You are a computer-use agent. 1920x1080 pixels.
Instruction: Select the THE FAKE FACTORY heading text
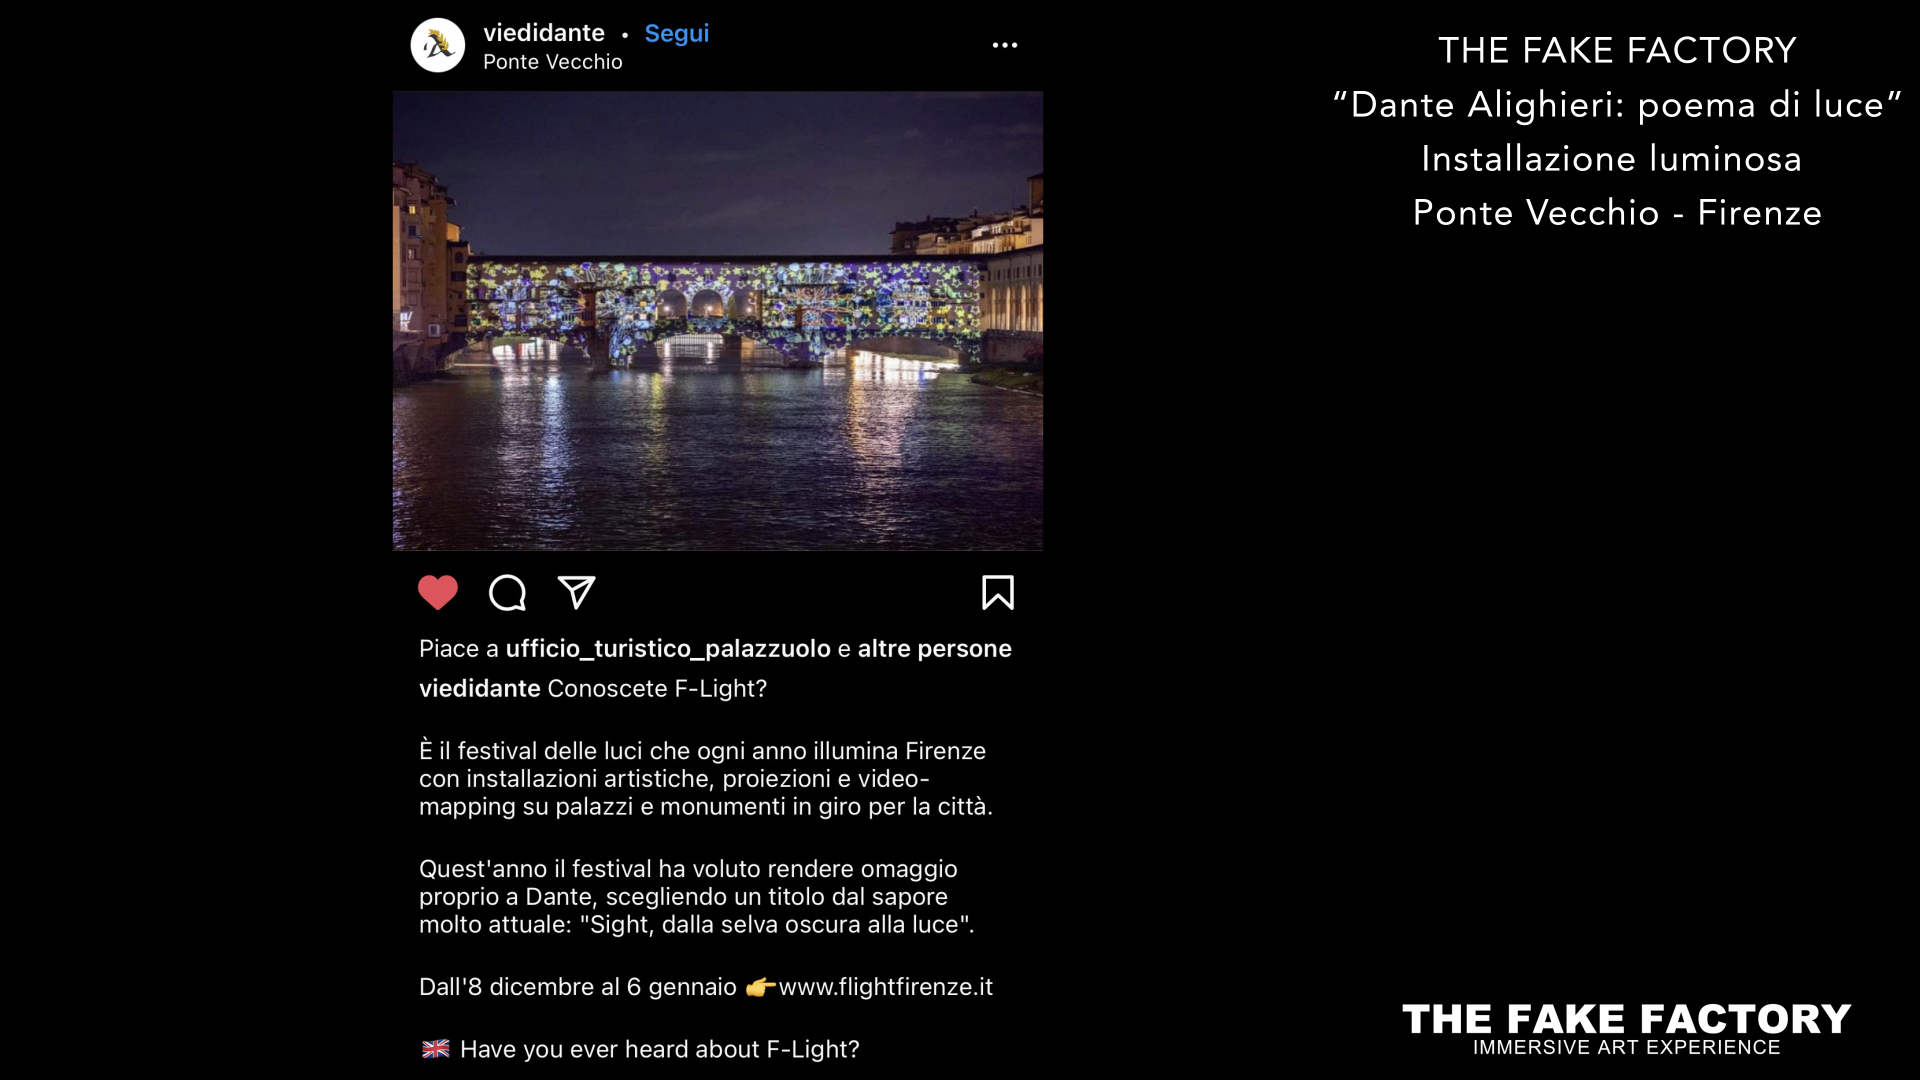point(1617,50)
